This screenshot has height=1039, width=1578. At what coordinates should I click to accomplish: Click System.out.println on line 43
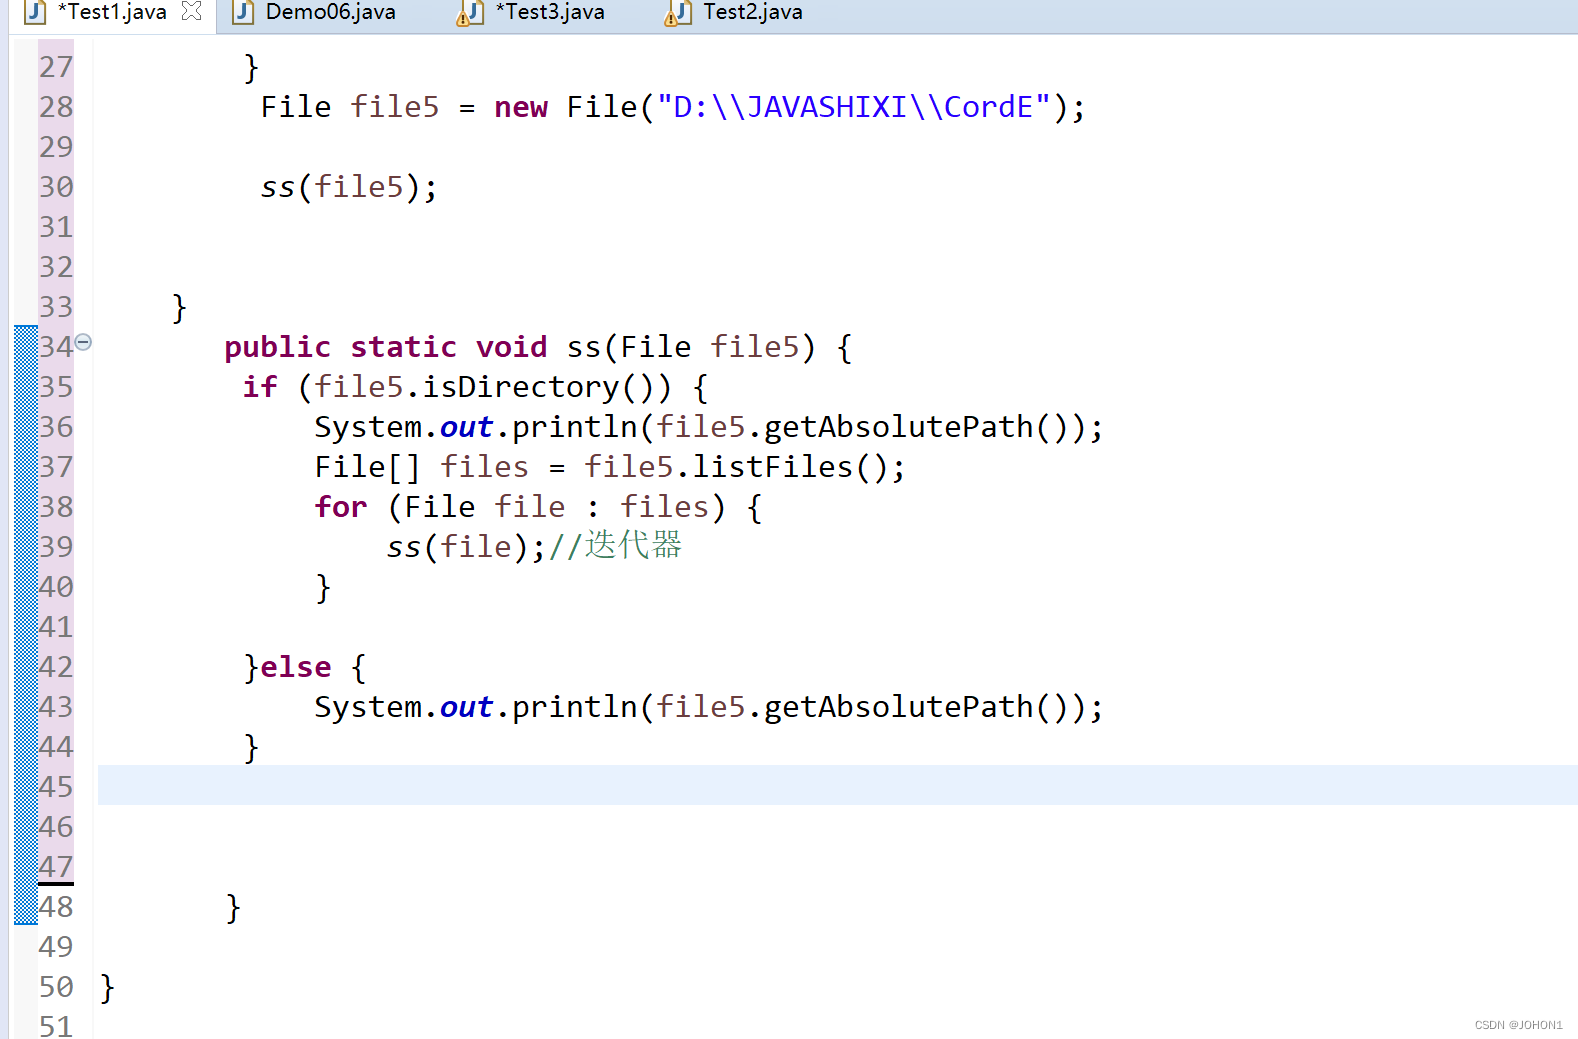coord(476,707)
